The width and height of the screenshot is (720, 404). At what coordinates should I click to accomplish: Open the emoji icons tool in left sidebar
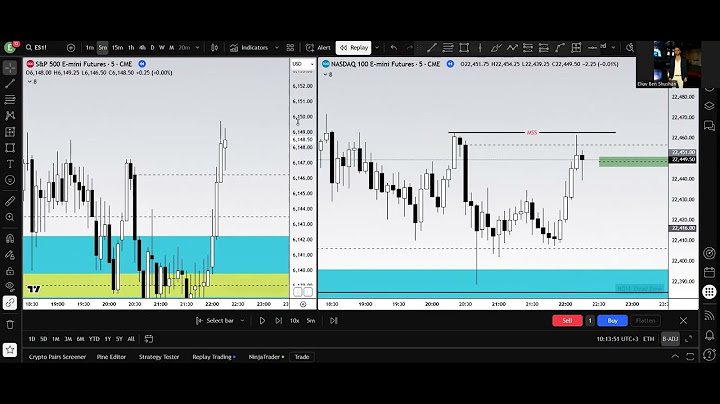click(x=10, y=180)
